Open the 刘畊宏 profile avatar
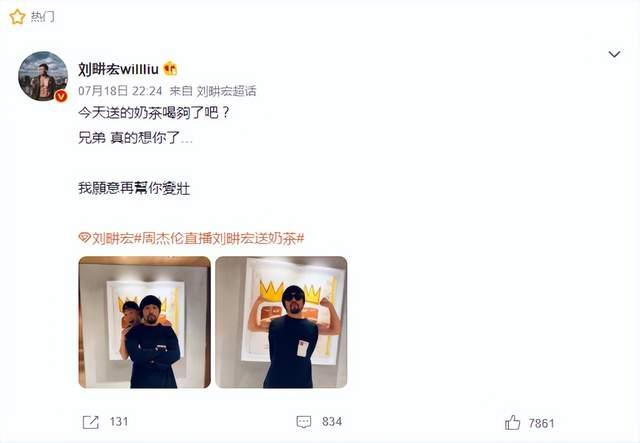The image size is (640, 443). tap(43, 76)
